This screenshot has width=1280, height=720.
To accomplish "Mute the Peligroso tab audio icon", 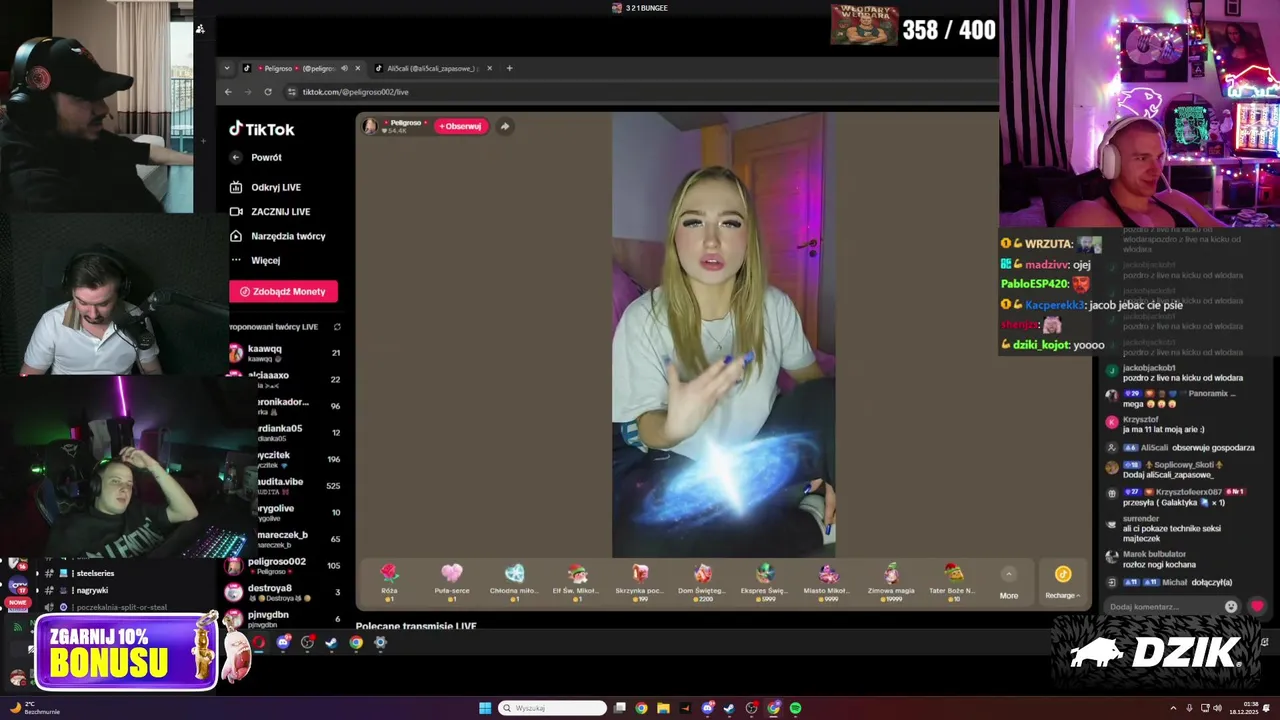I will coord(344,68).
